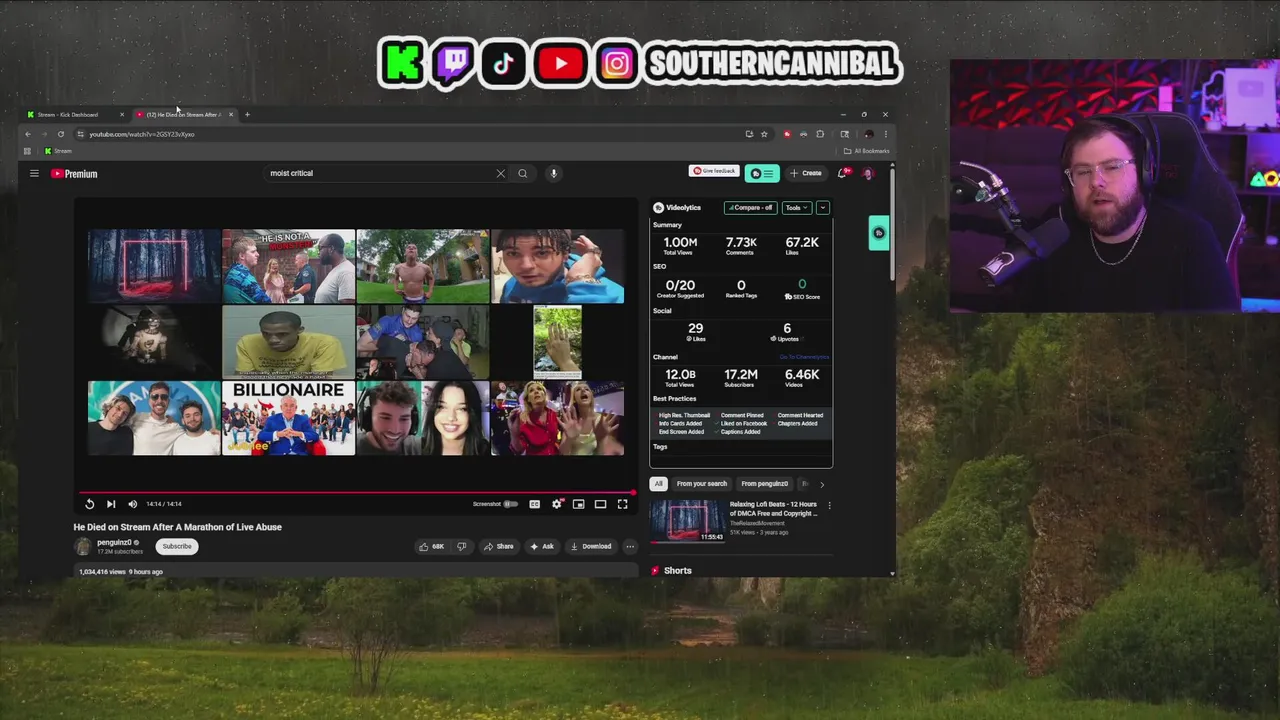Open the account avatar menu on YouTube
1280x720 pixels.
coord(867,173)
